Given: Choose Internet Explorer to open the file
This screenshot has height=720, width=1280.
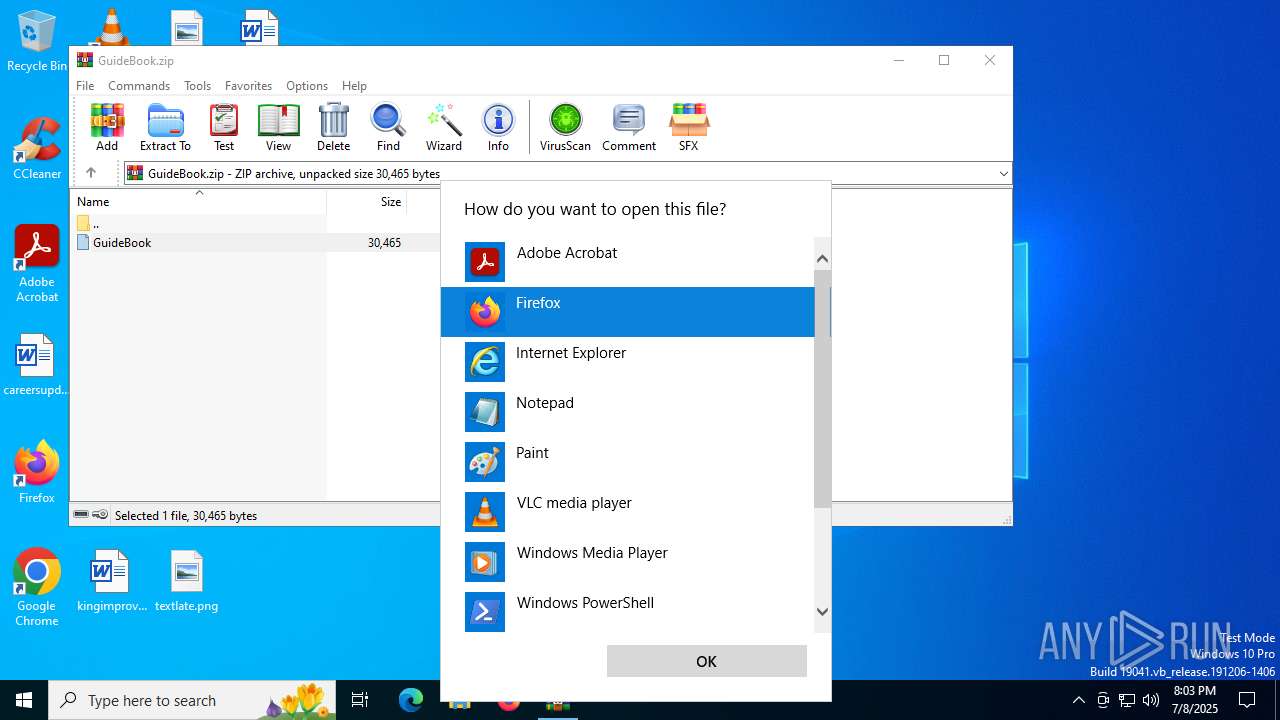Looking at the screenshot, I should tap(627, 362).
